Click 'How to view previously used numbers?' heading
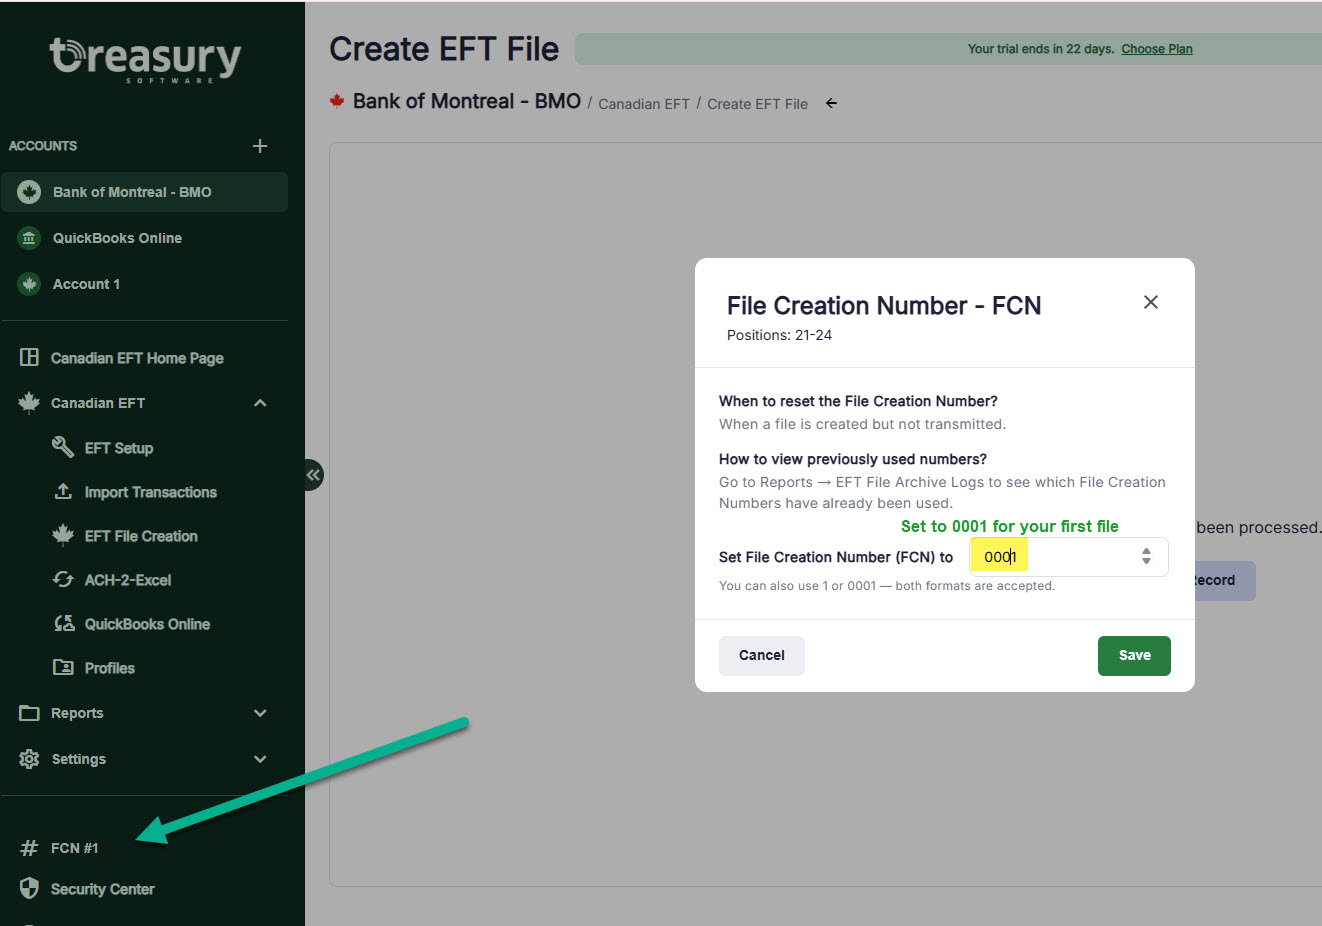Screen dimensions: 1322x926 tap(853, 459)
